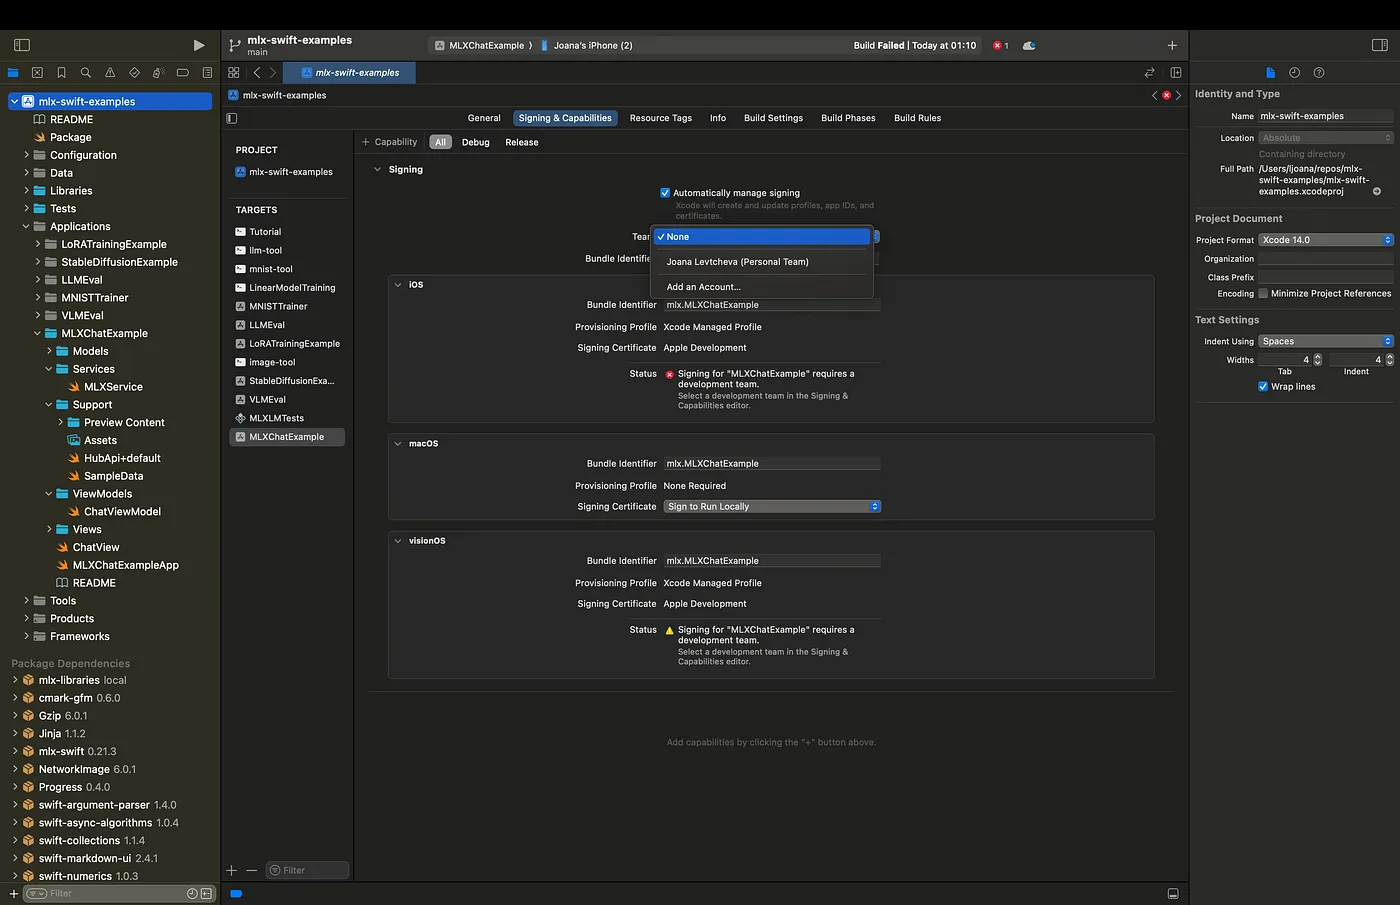Collapse the Applications group
Image resolution: width=1400 pixels, height=905 pixels.
point(26,226)
